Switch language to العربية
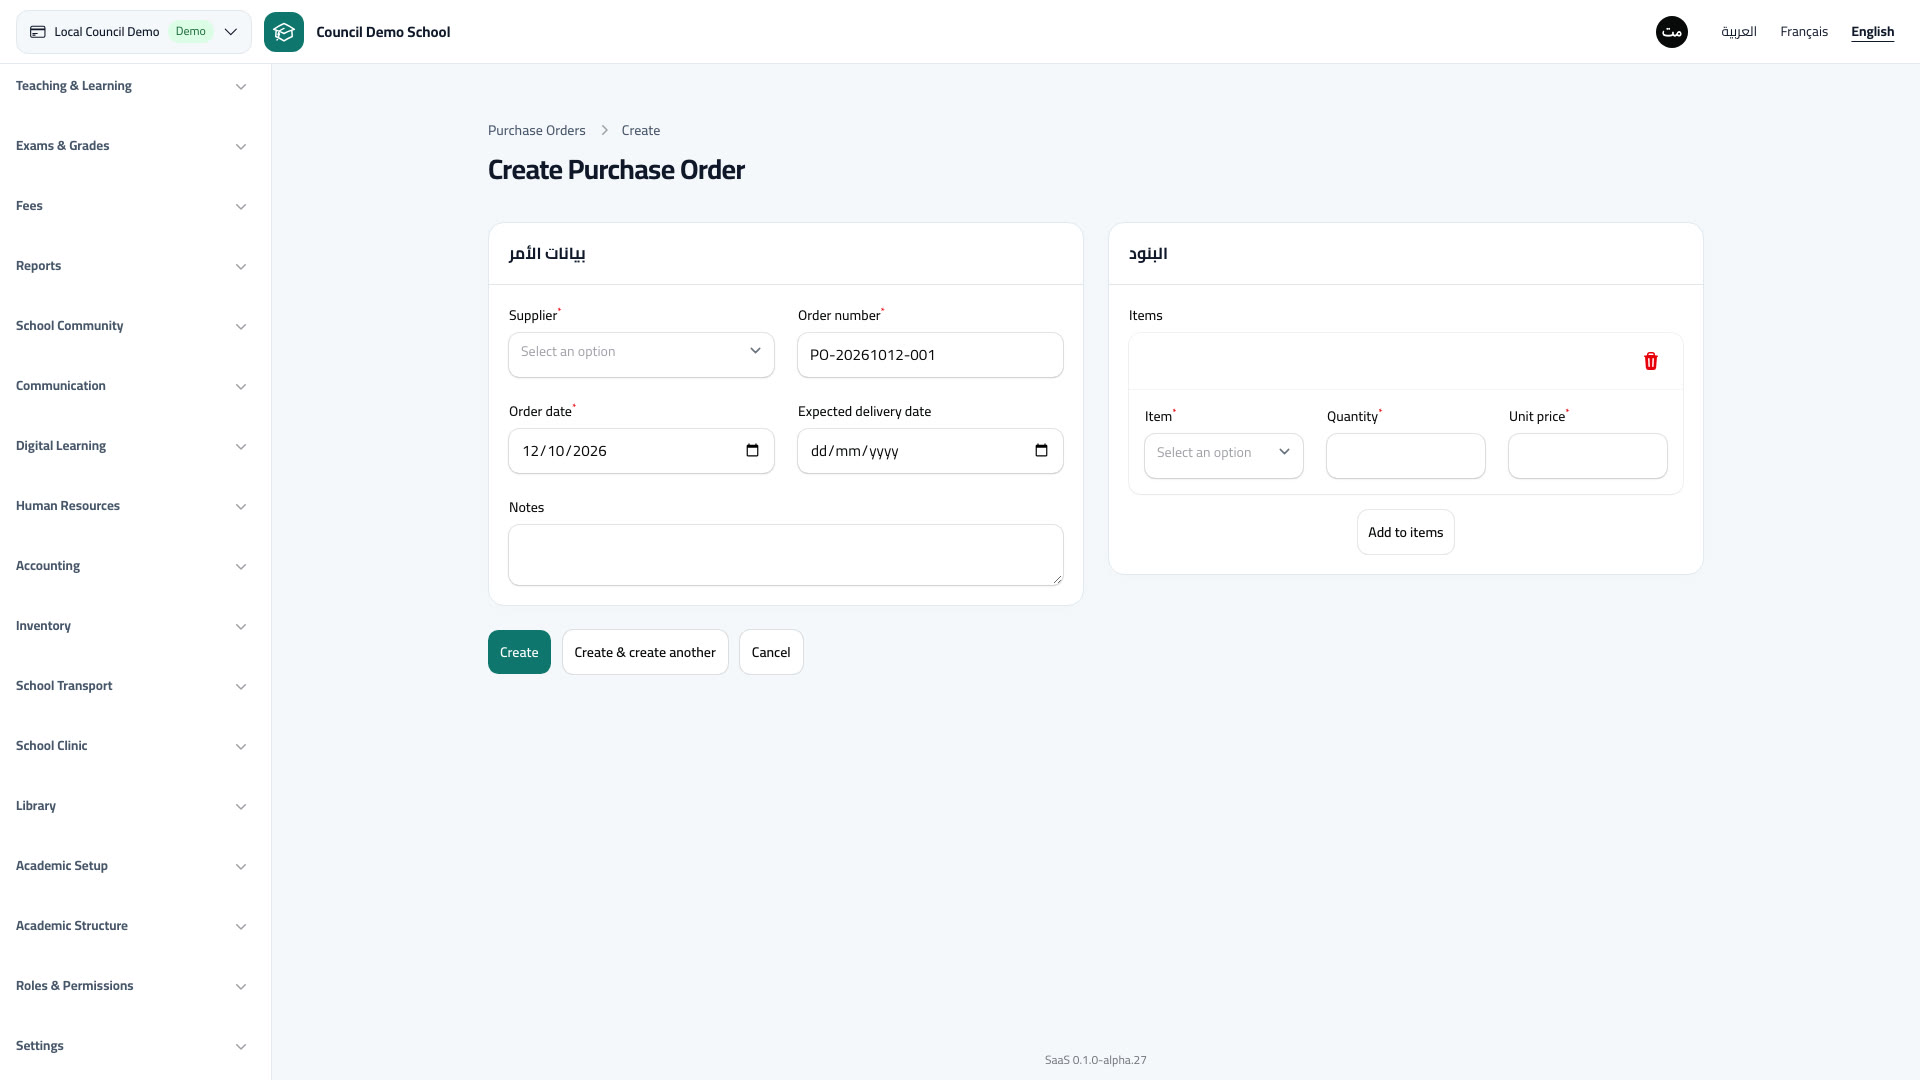 pos(1739,32)
